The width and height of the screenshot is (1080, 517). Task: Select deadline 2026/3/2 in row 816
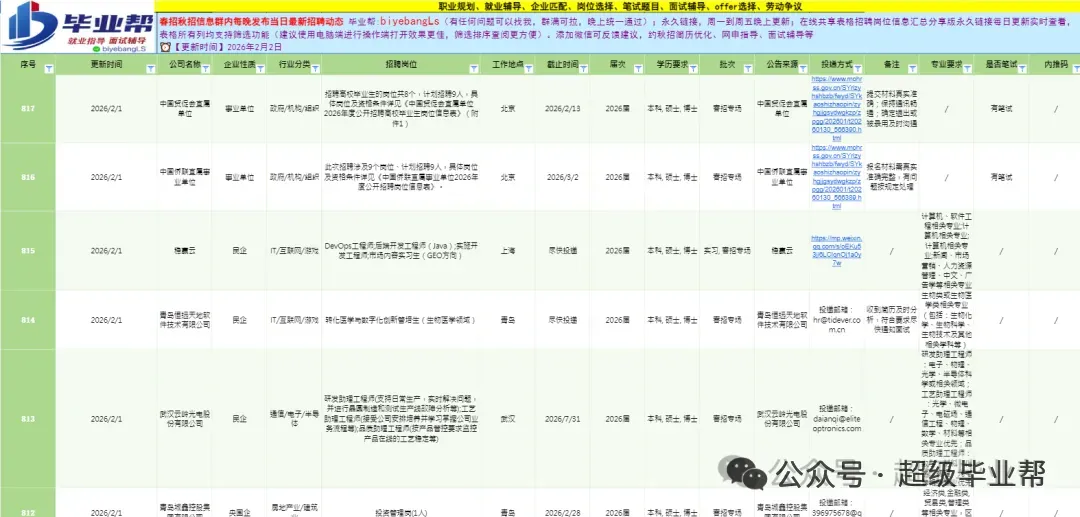tap(563, 176)
